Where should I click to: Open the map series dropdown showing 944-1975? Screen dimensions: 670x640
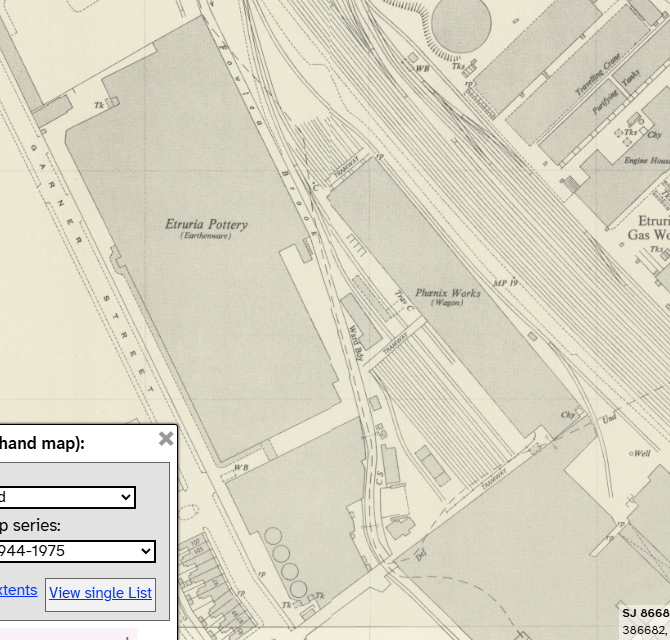coord(77,551)
